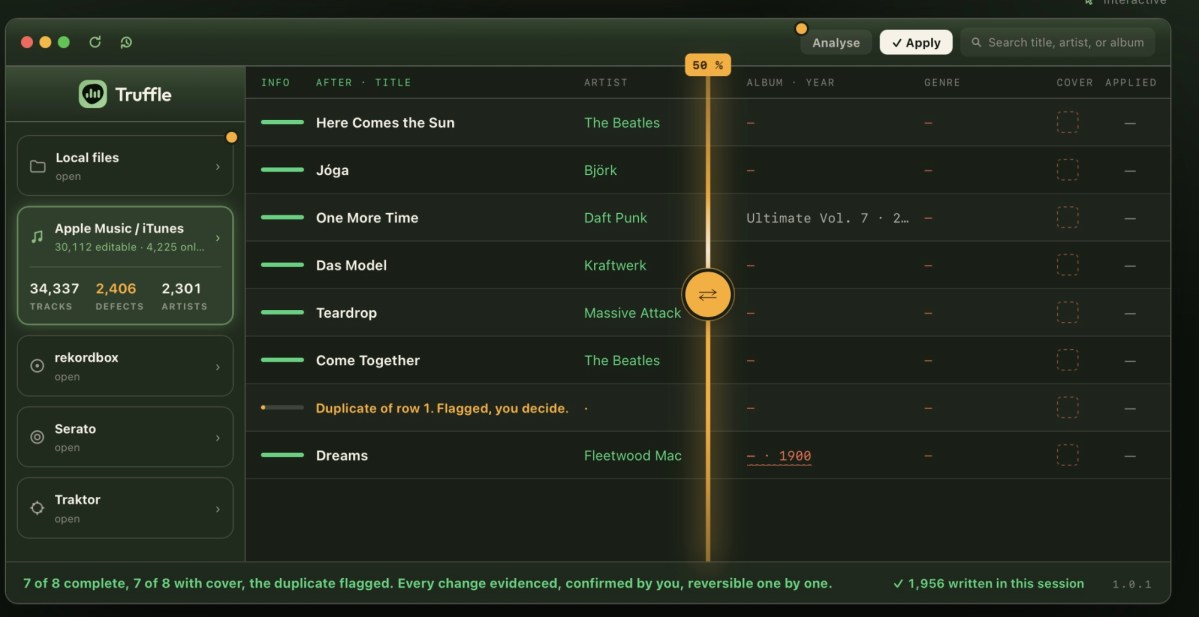
Task: Click the Björk artist name
Action: 600,170
